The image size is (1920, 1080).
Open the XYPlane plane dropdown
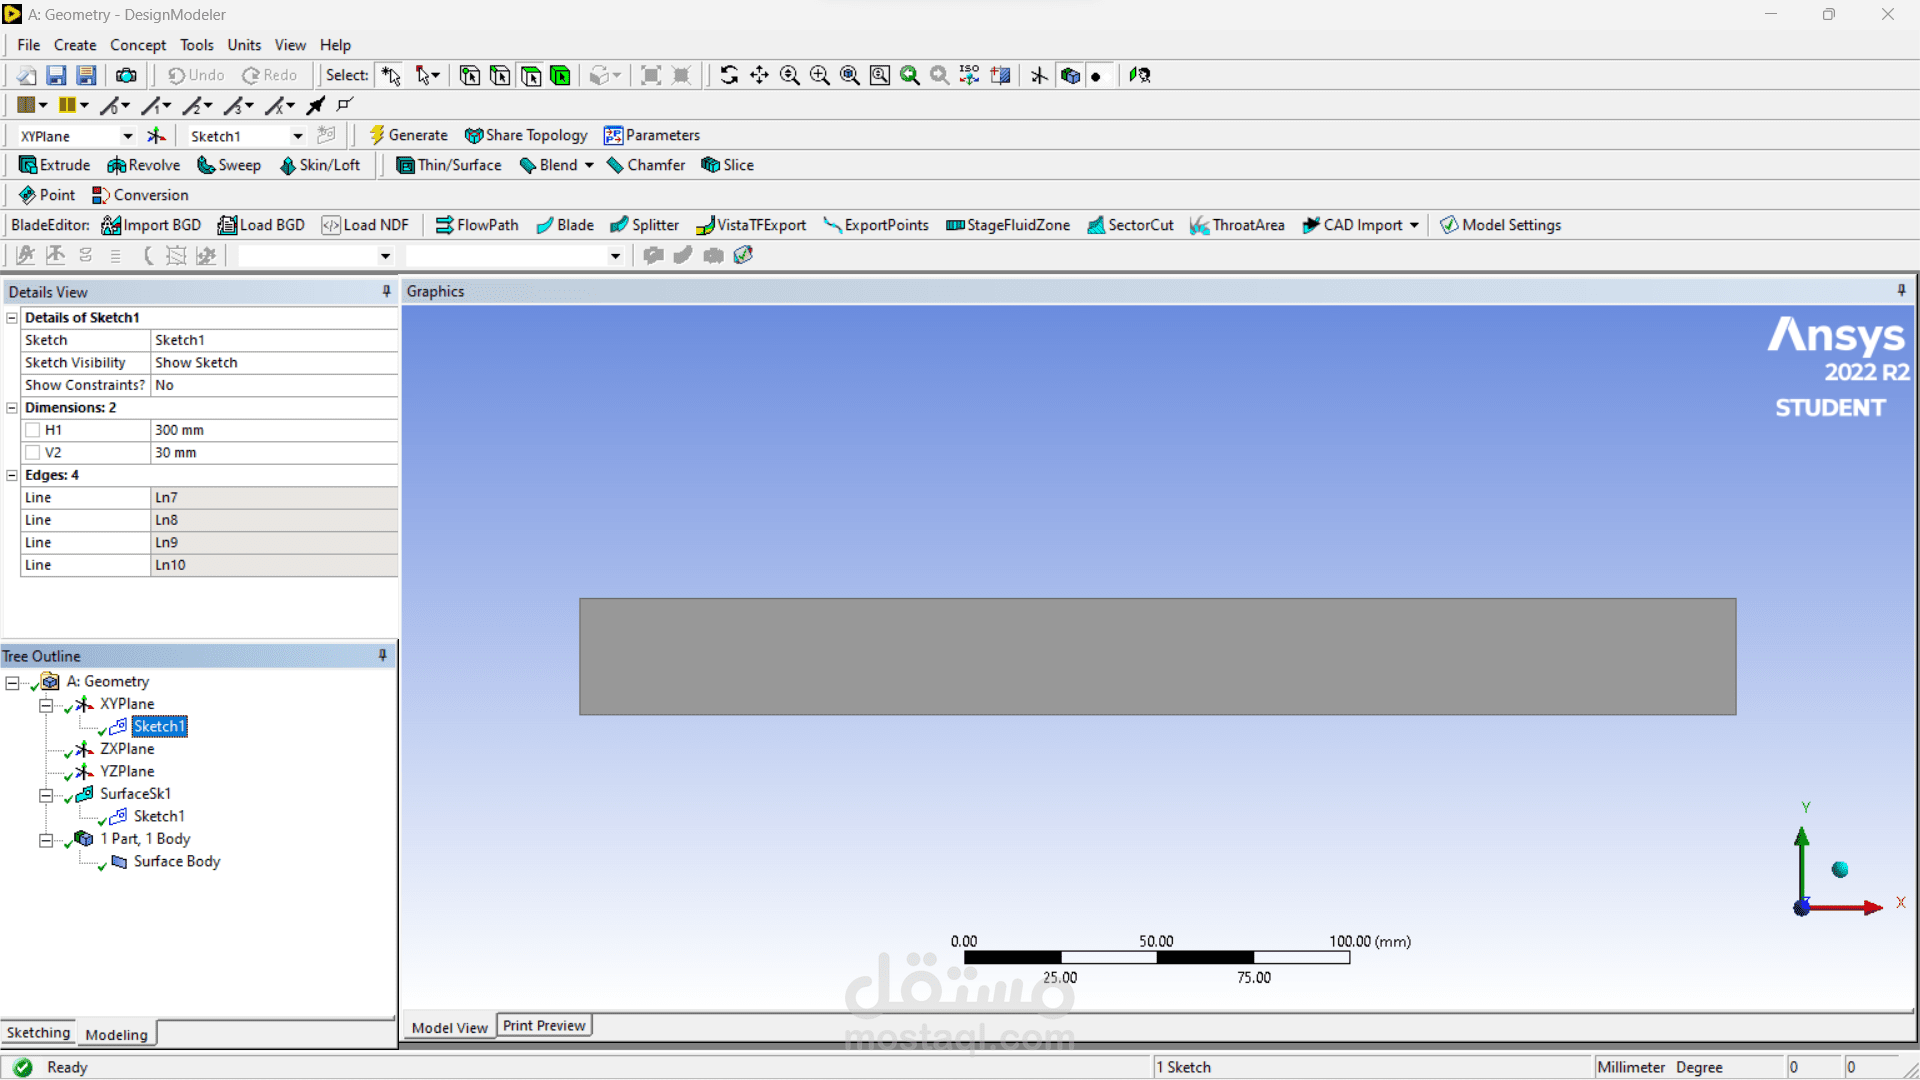tap(128, 136)
